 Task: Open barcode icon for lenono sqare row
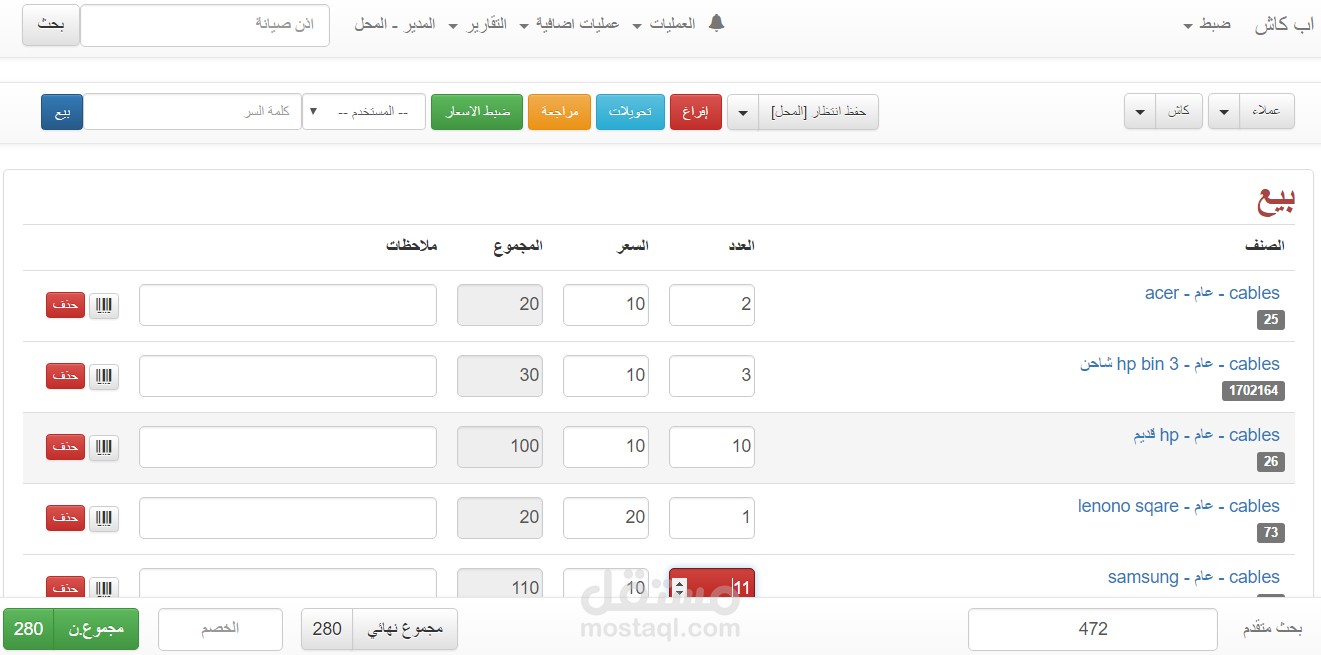coord(104,518)
